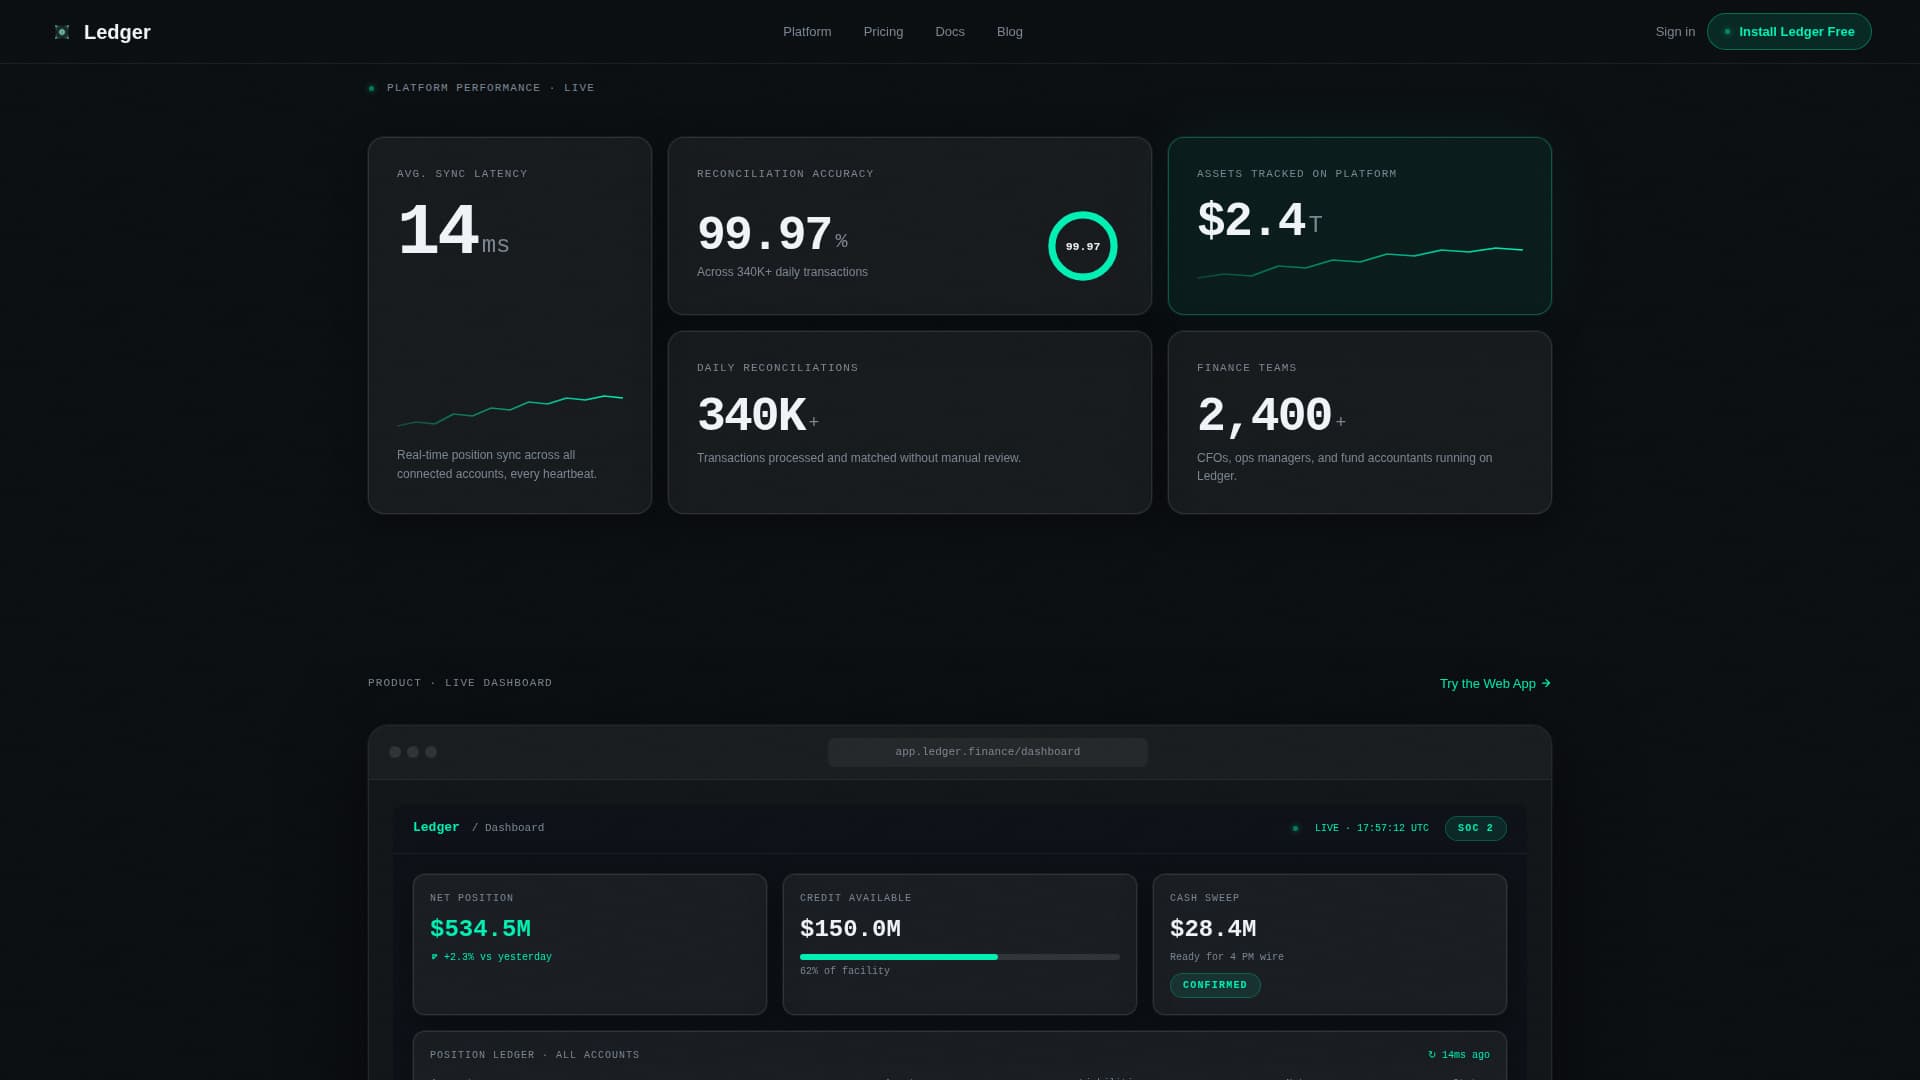This screenshot has height=1080, width=1920.
Task: Click the Ledger logo icon
Action: [62, 32]
